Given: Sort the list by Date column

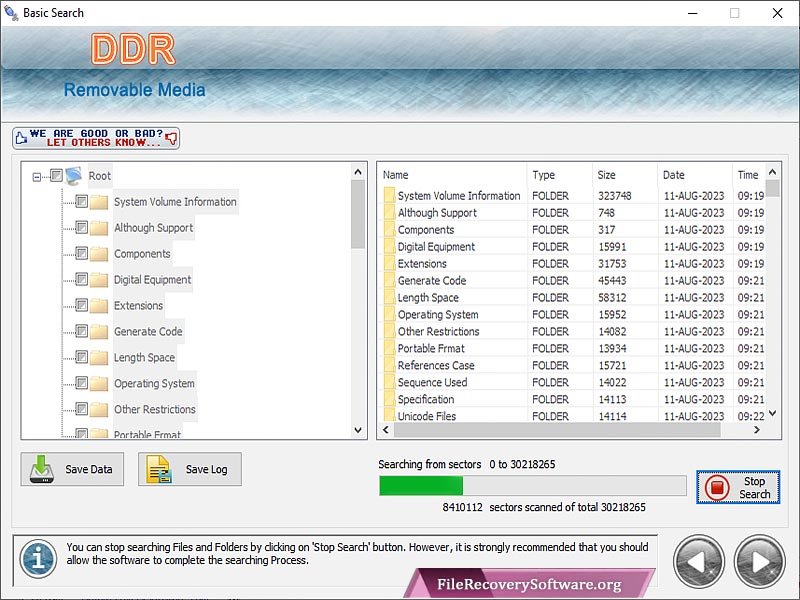Looking at the screenshot, I should coord(695,175).
